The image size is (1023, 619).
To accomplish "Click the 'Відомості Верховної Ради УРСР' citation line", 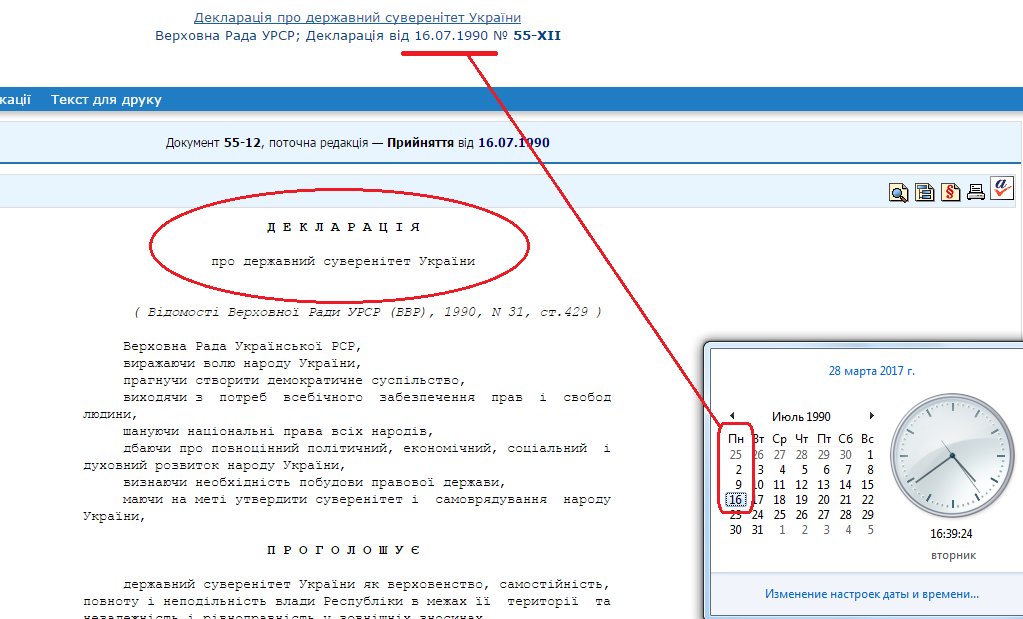I will pos(368,312).
